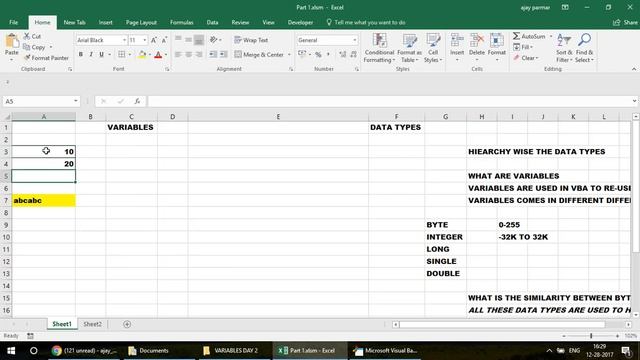Increase font size with the larger A icon
This screenshot has height=360, width=640.
point(154,40)
